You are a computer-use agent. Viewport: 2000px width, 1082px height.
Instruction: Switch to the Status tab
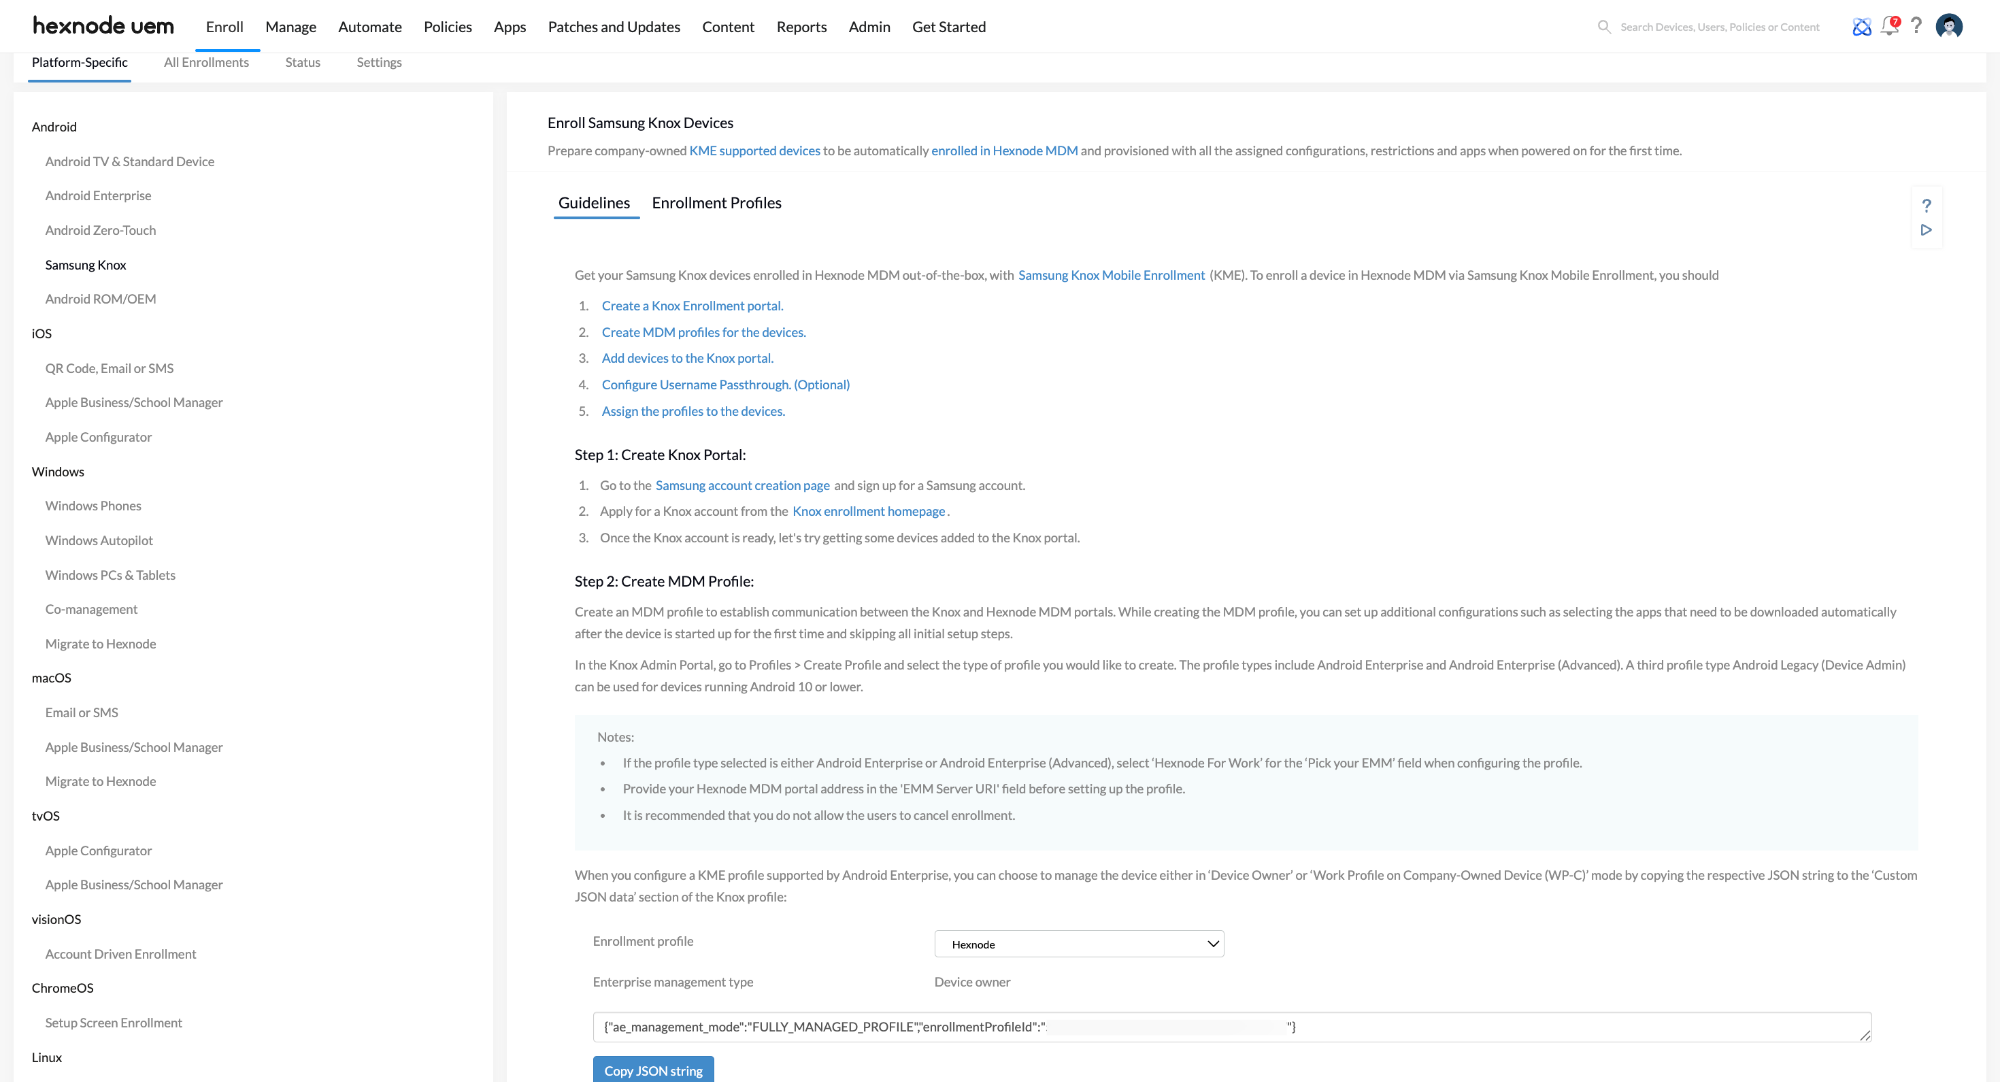click(x=303, y=62)
